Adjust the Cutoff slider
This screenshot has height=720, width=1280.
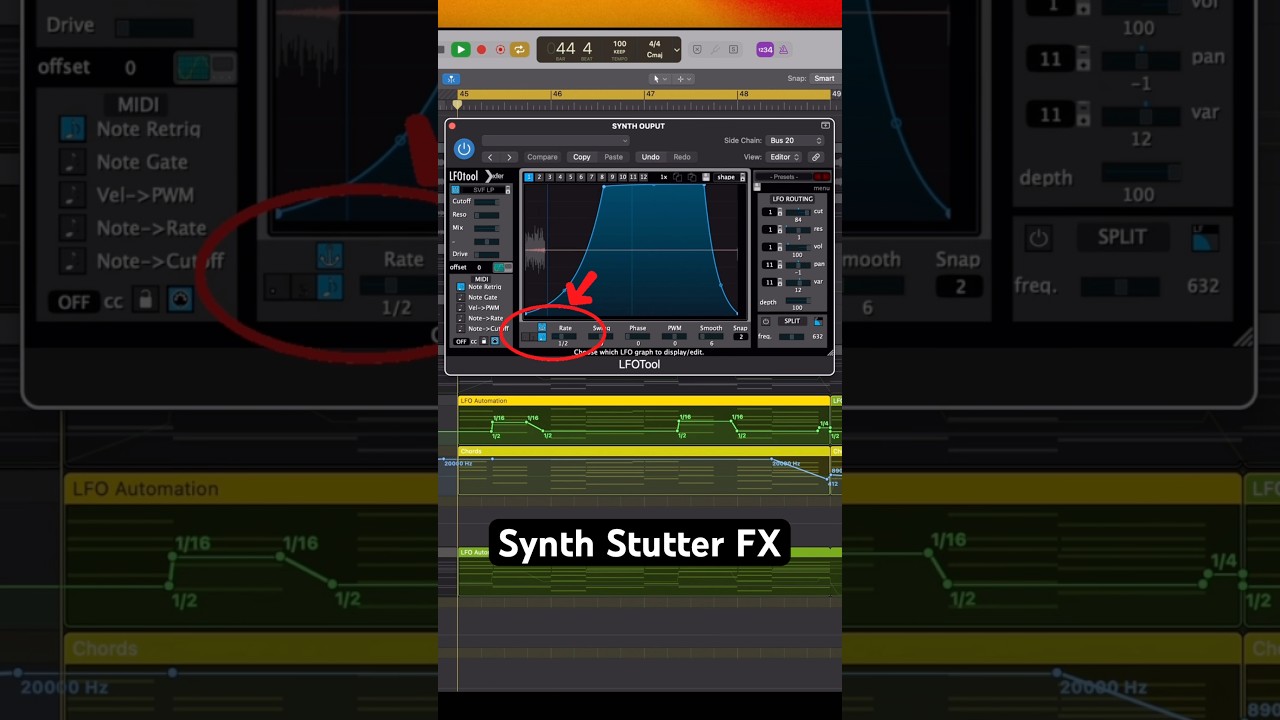(x=487, y=202)
